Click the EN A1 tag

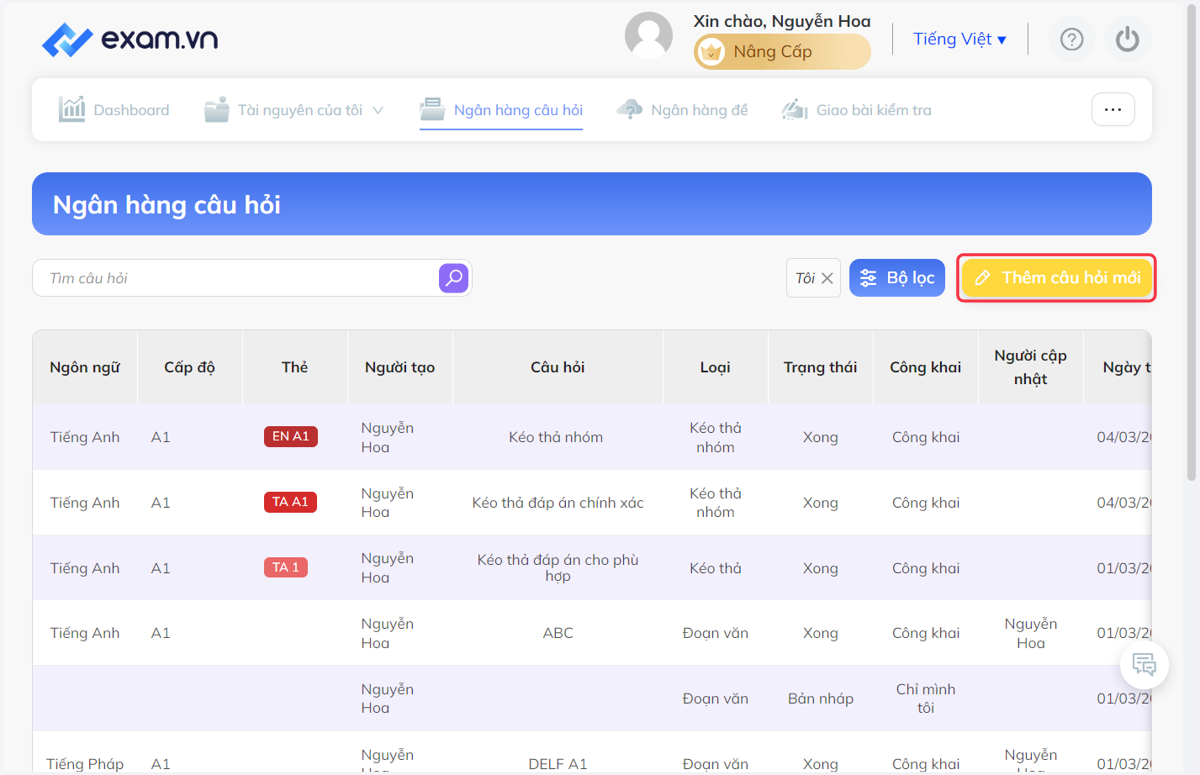click(291, 436)
